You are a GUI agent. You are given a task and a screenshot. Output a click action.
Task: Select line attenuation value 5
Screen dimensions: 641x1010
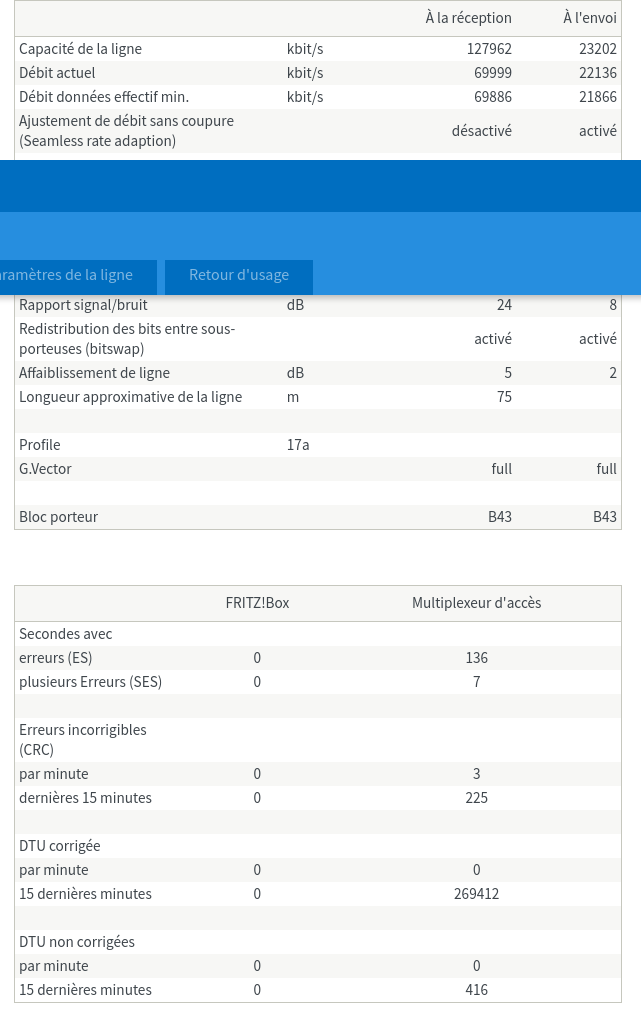[508, 373]
